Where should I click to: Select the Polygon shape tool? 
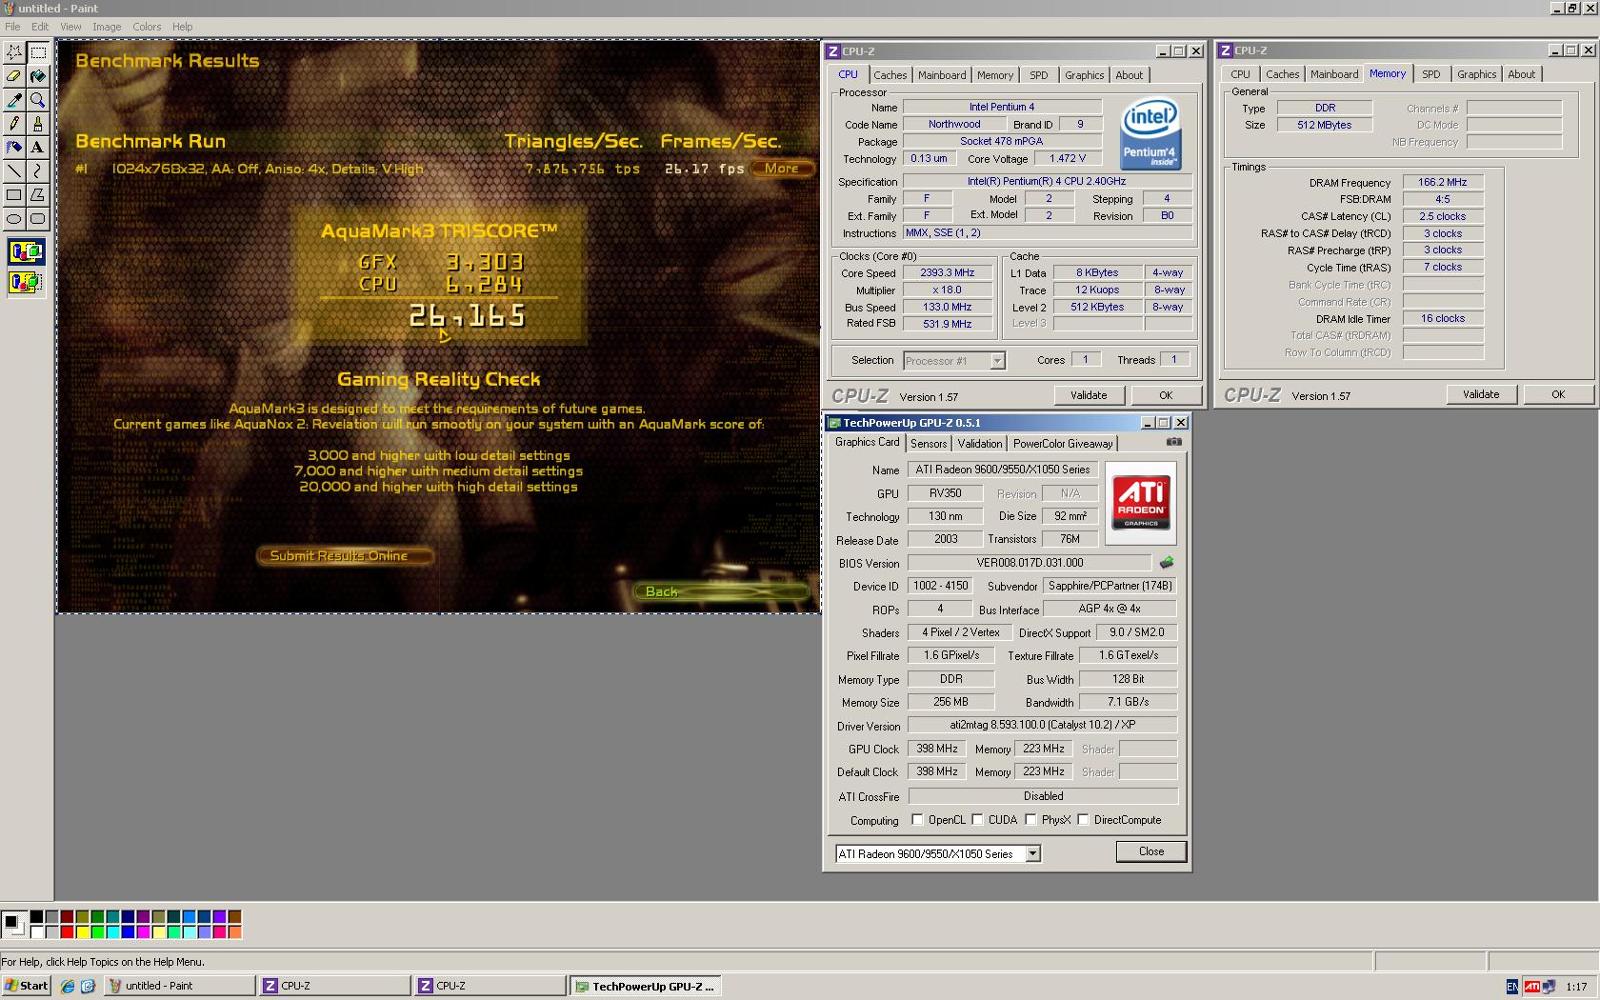click(38, 196)
